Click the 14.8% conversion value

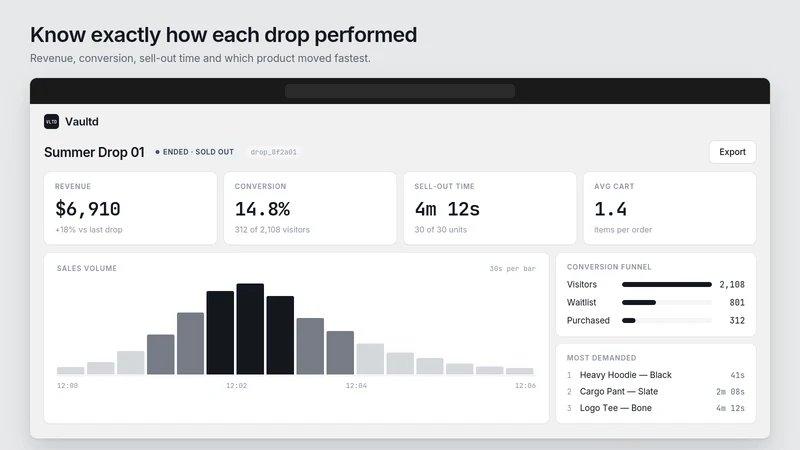tap(262, 209)
